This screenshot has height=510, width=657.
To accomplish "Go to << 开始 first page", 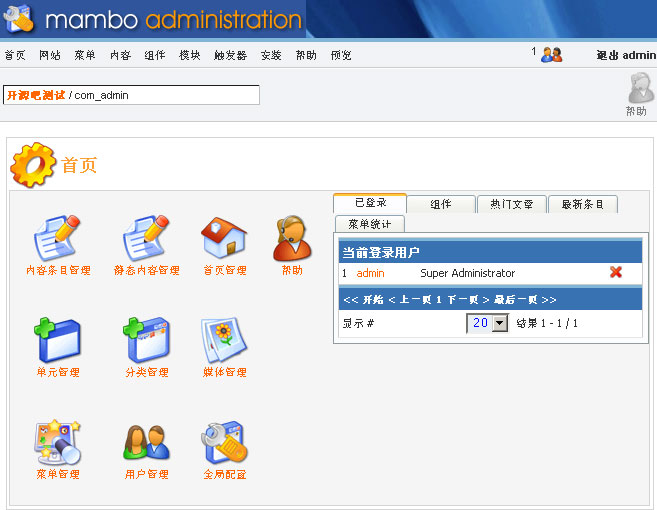I will [363, 300].
